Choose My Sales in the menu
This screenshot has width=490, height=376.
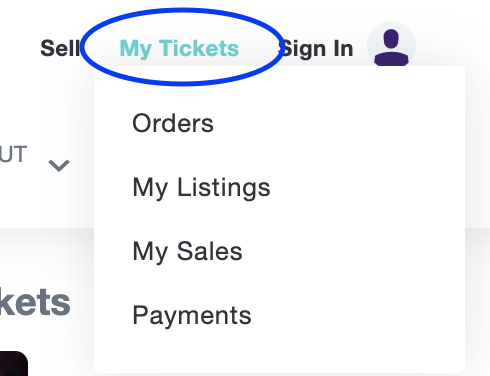pos(187,251)
